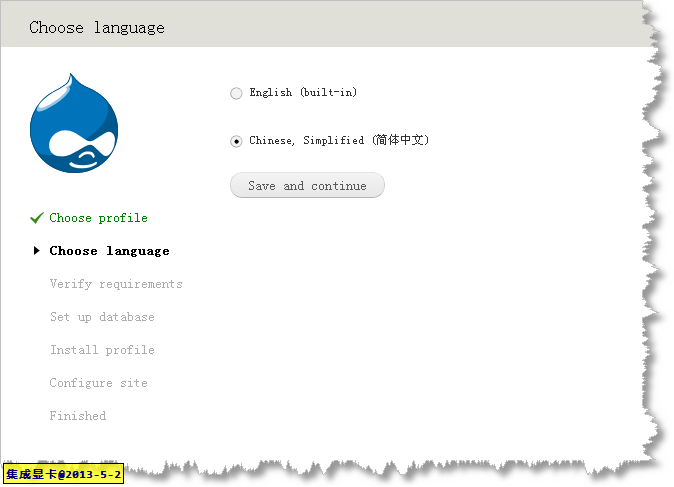Click the Chinese, Simplified (简体中文) label text
Screen dimensions: 674x487
(x=339, y=140)
